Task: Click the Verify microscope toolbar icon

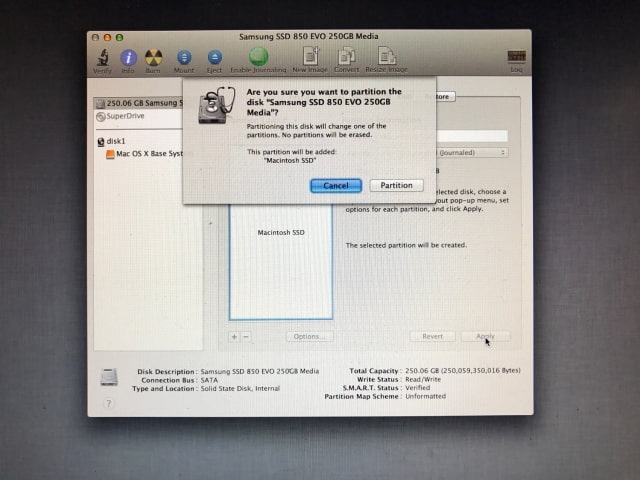Action: click(101, 58)
